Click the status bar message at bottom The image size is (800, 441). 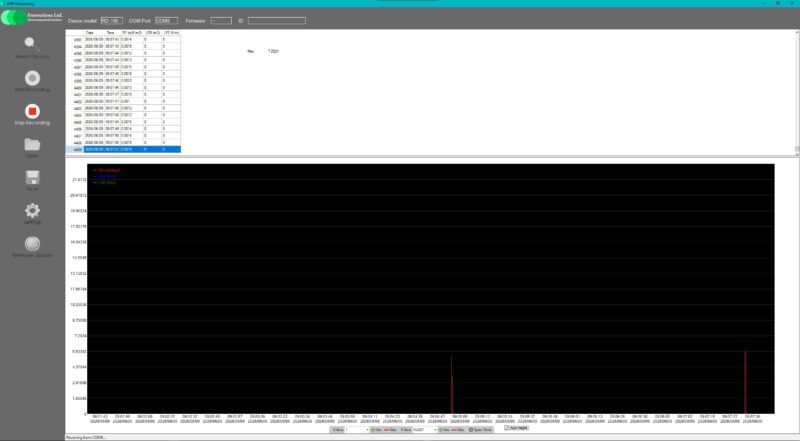pyautogui.click(x=86, y=437)
